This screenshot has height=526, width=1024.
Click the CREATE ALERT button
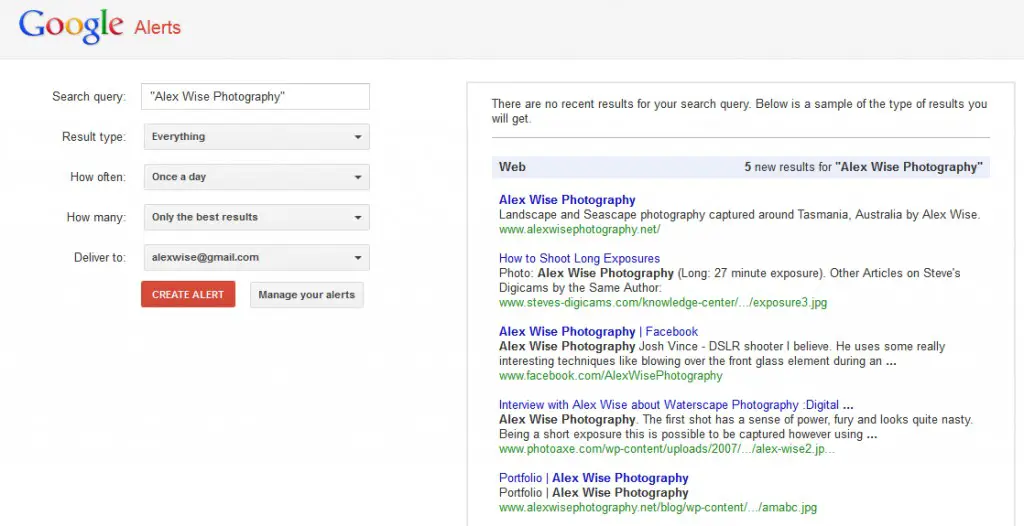pos(188,295)
